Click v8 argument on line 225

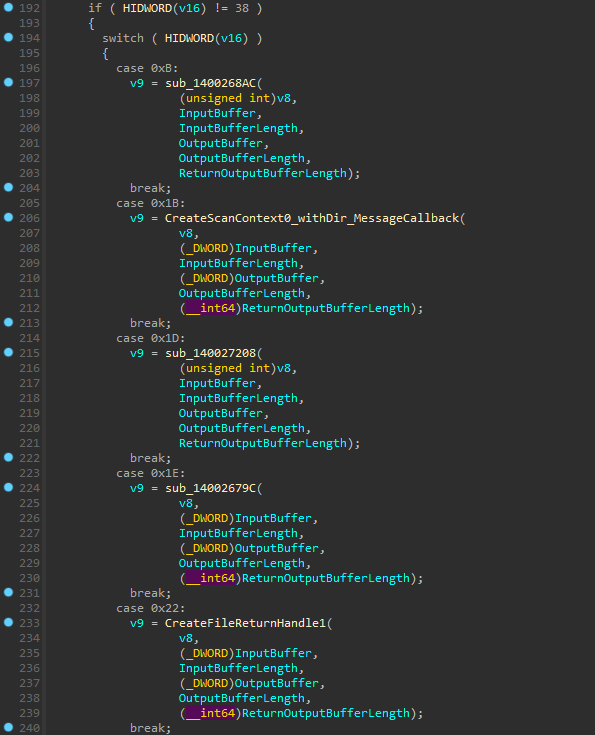click(186, 503)
